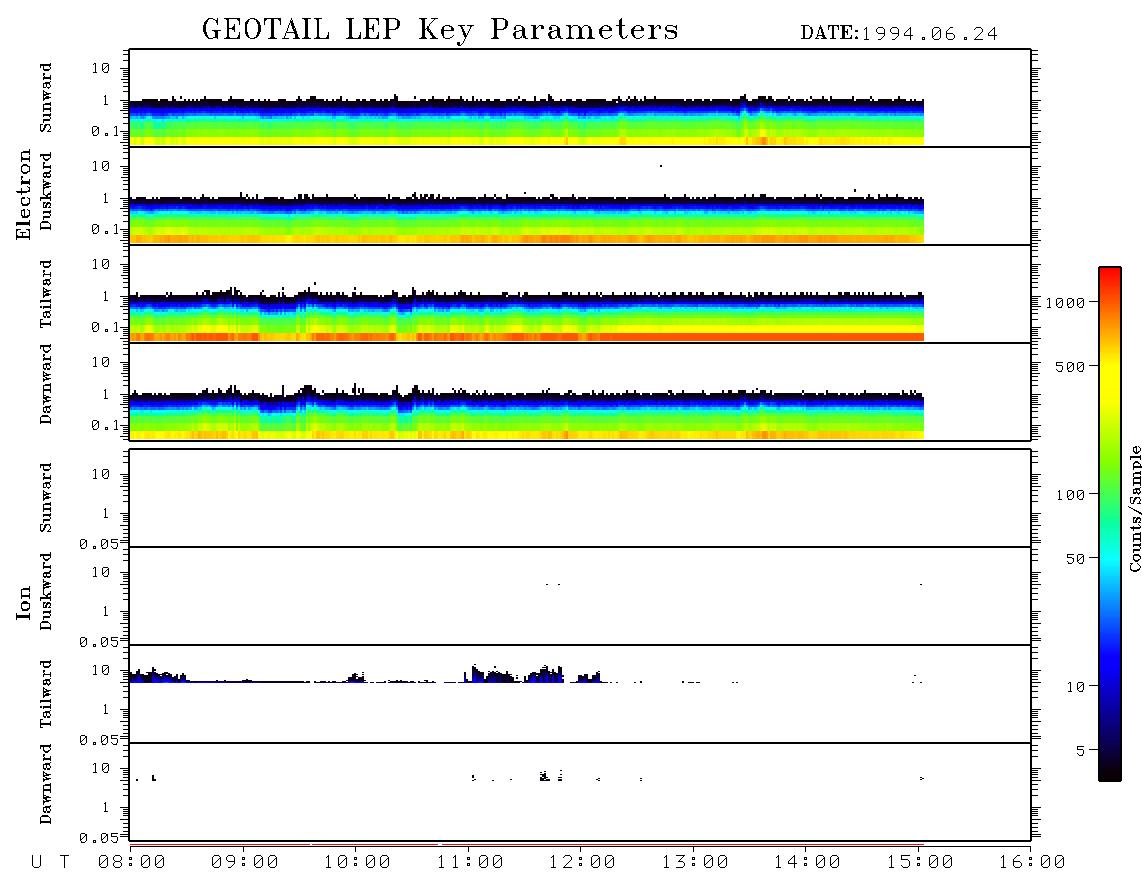Viewport: 1142px width, 880px height.
Task: Click the Ion Dawnward 0.05 axis tick label
Action: coord(99,838)
